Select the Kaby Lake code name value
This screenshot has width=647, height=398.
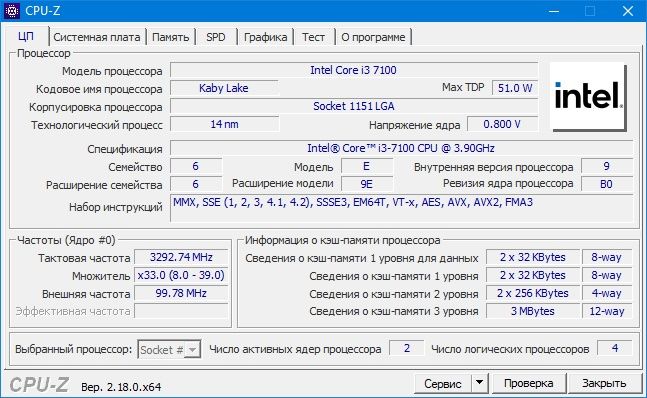224,88
